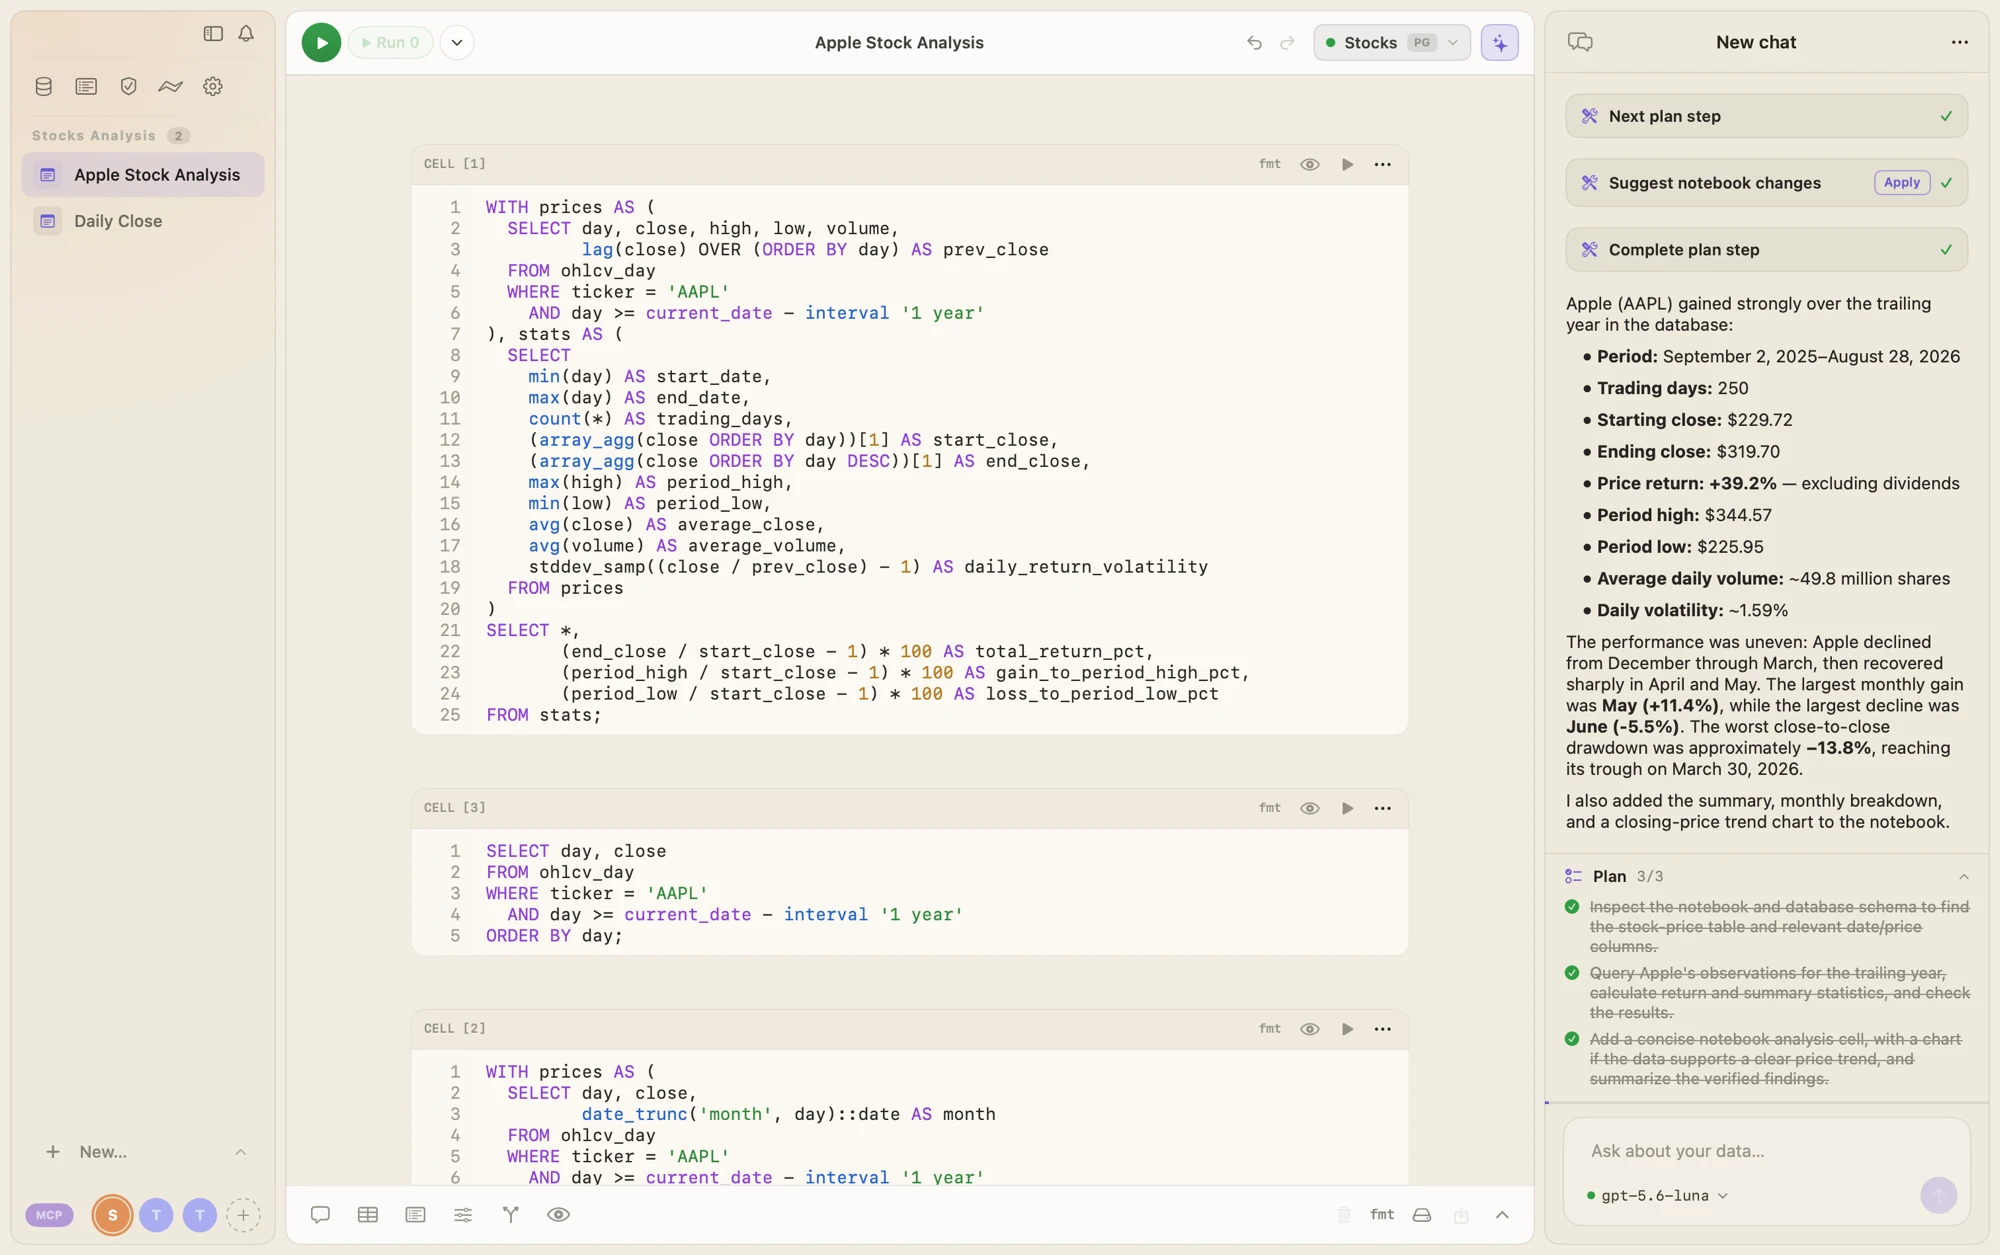2000x1255 pixels.
Task: Run CELL [2]
Action: pos(1347,1029)
